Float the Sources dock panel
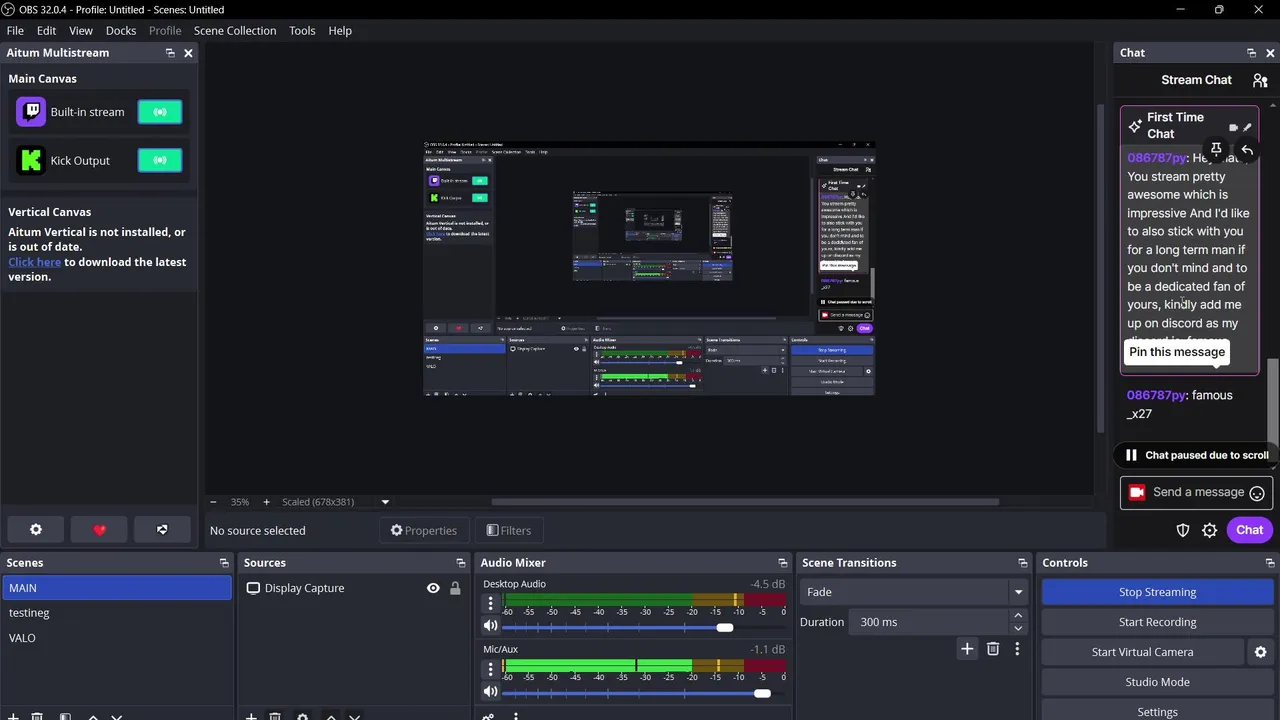 pyautogui.click(x=460, y=563)
